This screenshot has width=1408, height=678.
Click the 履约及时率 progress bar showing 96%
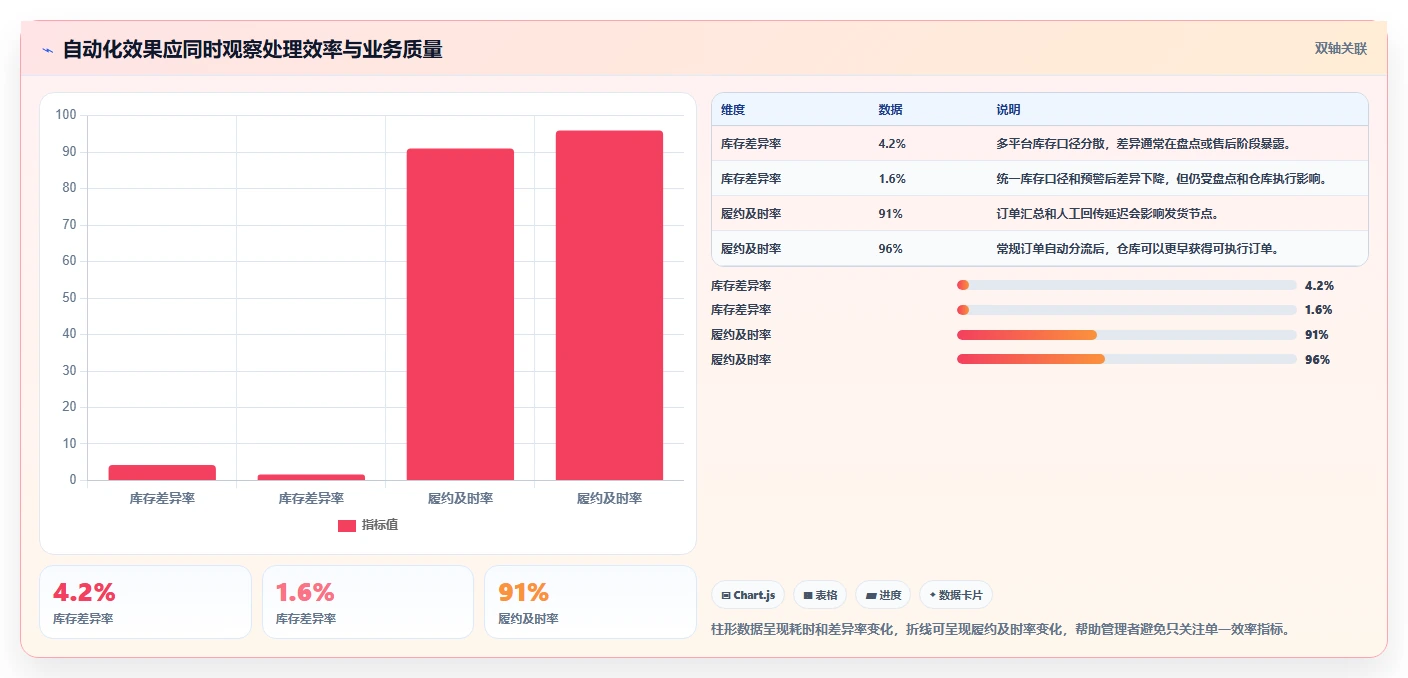click(1127, 359)
